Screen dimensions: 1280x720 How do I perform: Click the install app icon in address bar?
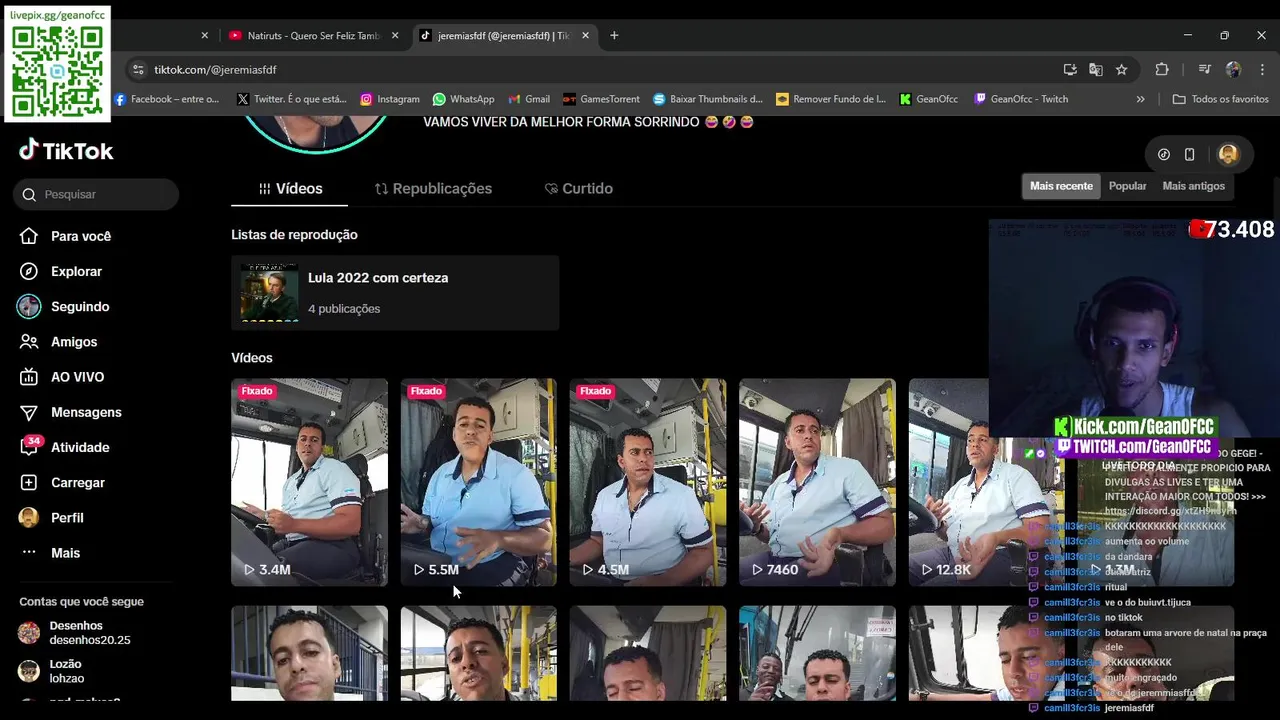pos(1070,69)
